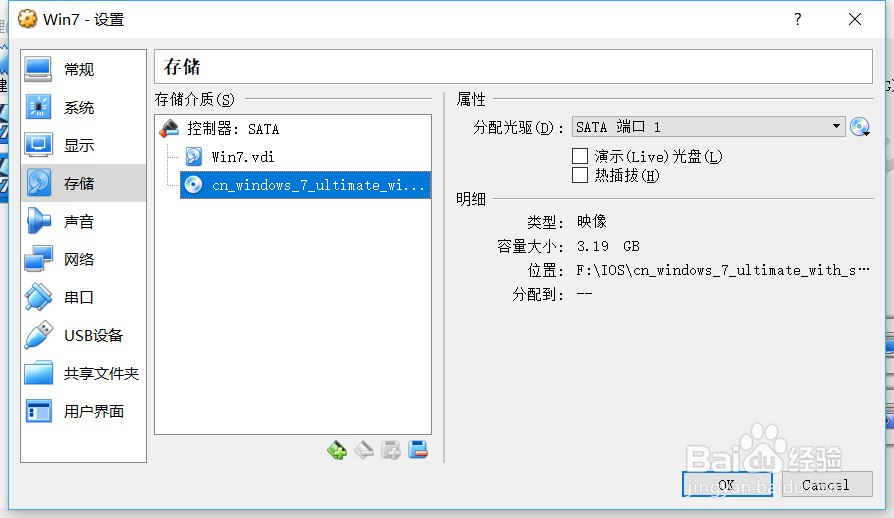
Task: Click the 映像 type value
Action: pos(592,221)
